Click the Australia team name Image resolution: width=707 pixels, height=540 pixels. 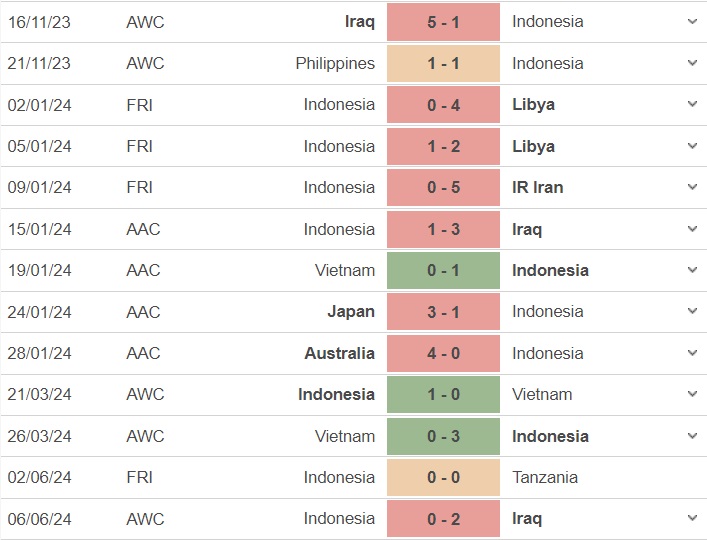click(340, 353)
